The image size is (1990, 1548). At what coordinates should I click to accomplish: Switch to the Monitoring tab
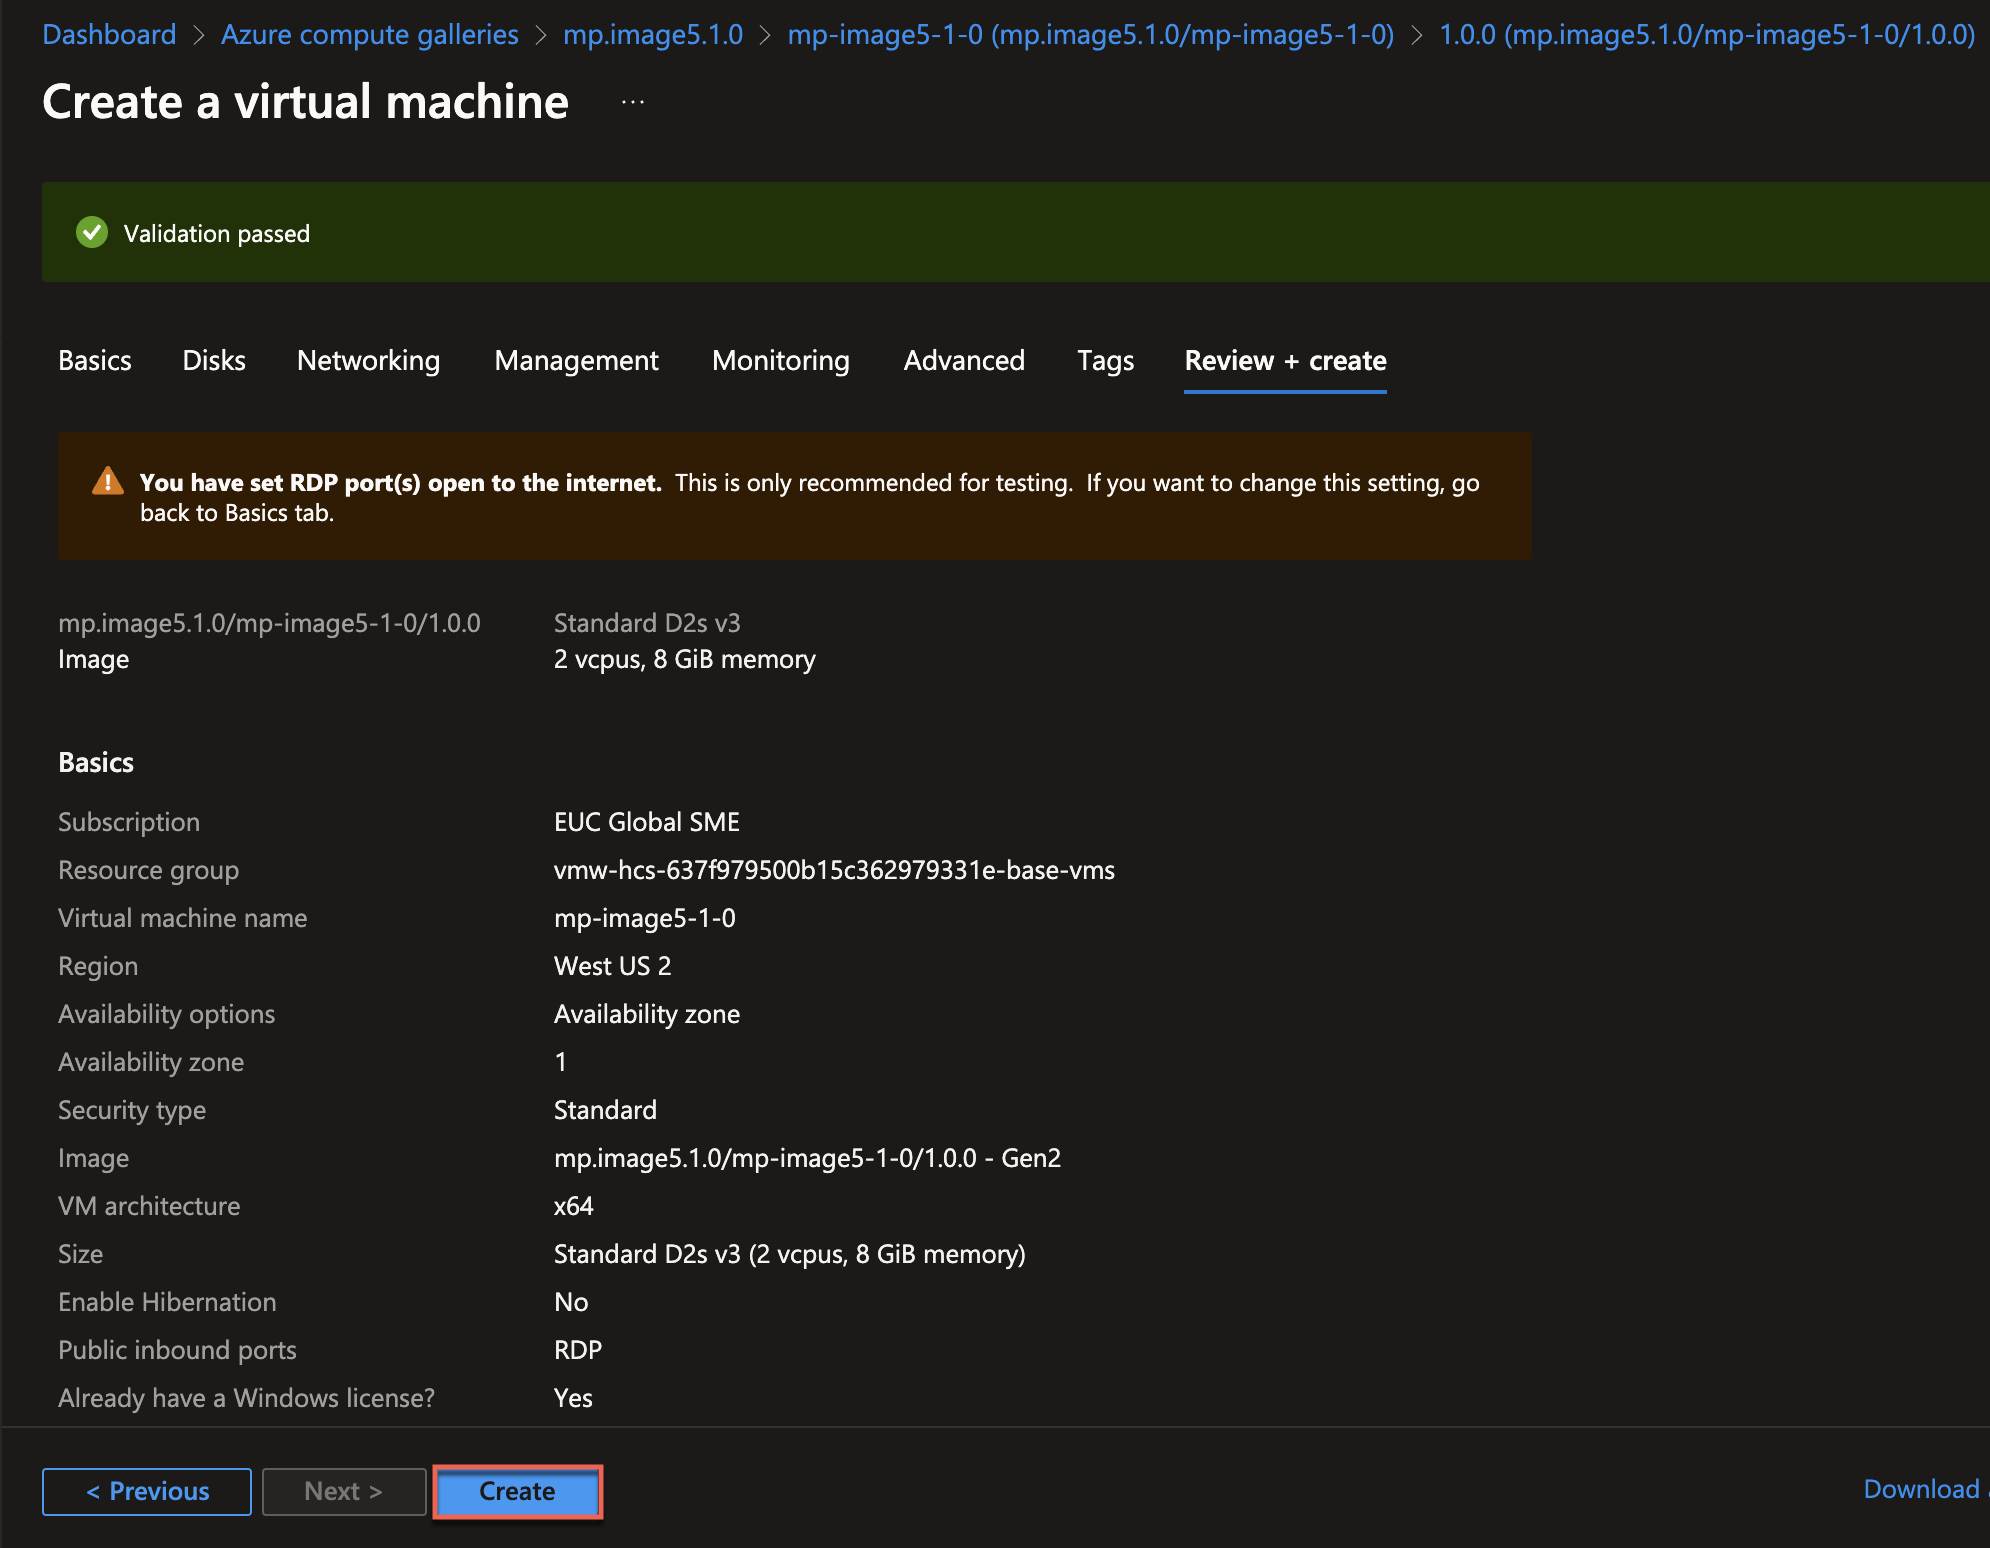(781, 361)
